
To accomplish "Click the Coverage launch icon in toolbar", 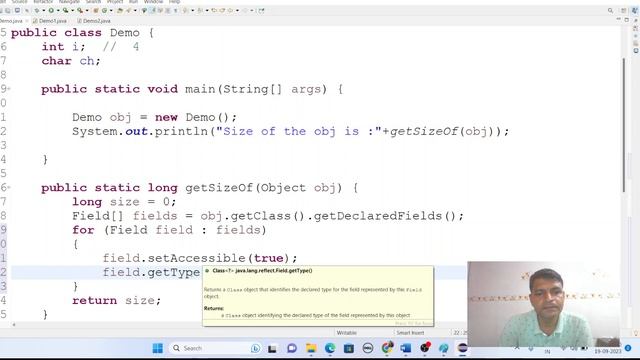I will (65, 10).
